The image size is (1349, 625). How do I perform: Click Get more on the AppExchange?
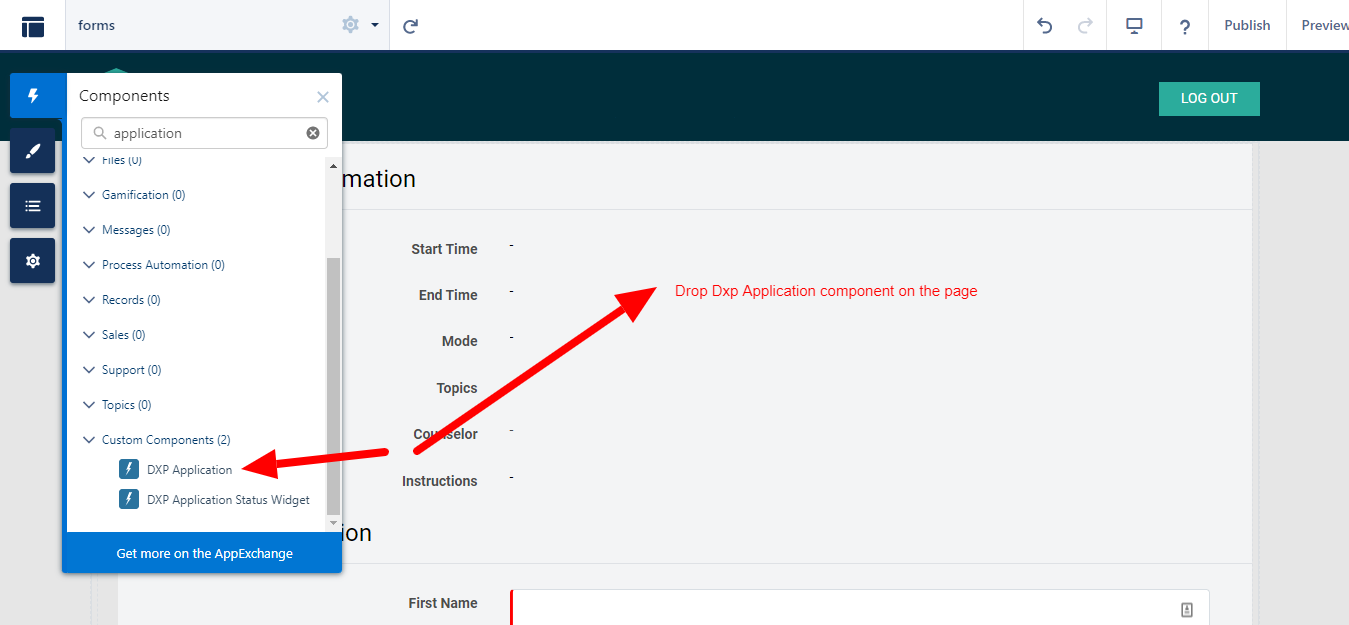click(204, 553)
